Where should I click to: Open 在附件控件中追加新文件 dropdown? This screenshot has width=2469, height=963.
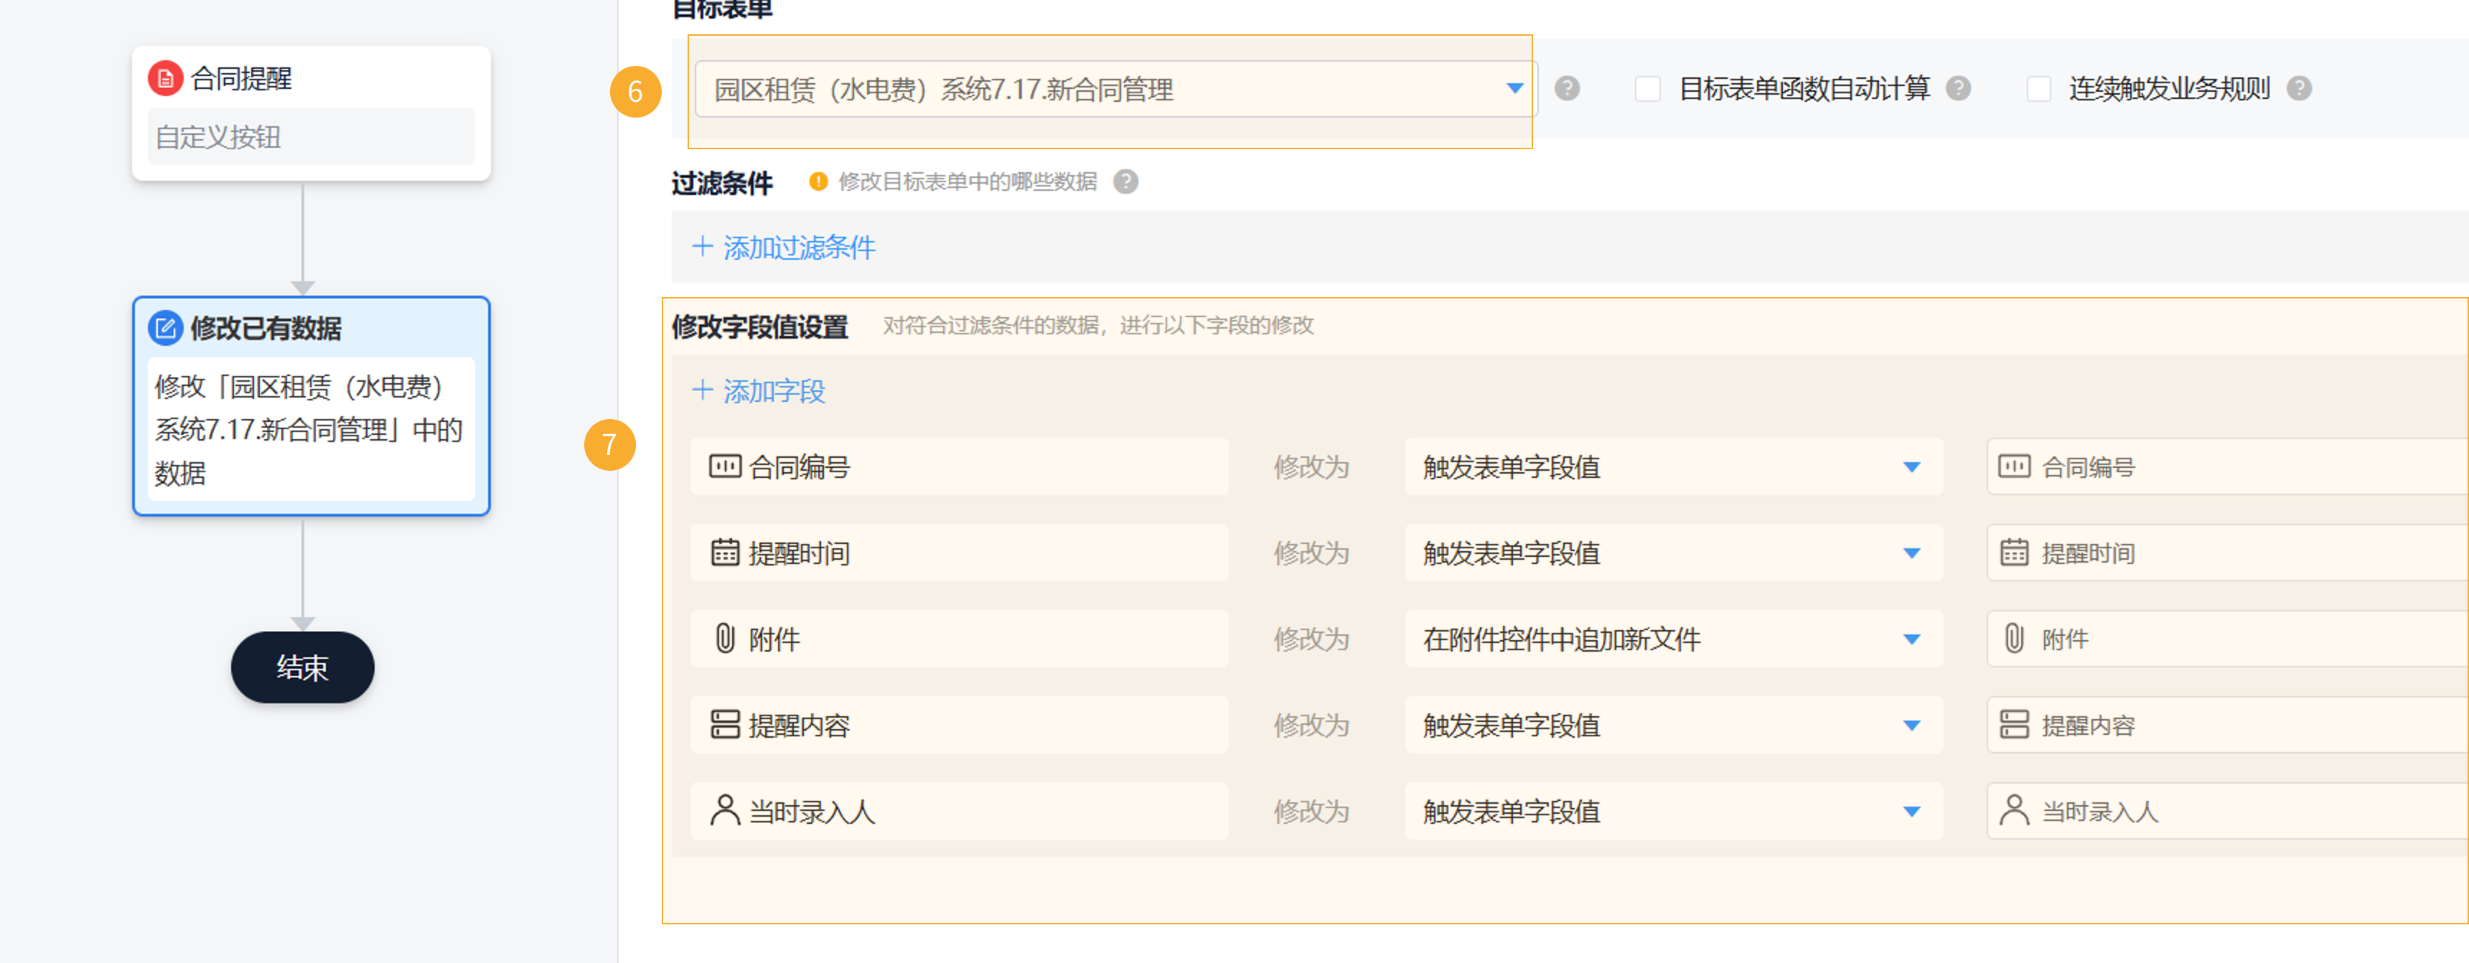(x=1673, y=639)
